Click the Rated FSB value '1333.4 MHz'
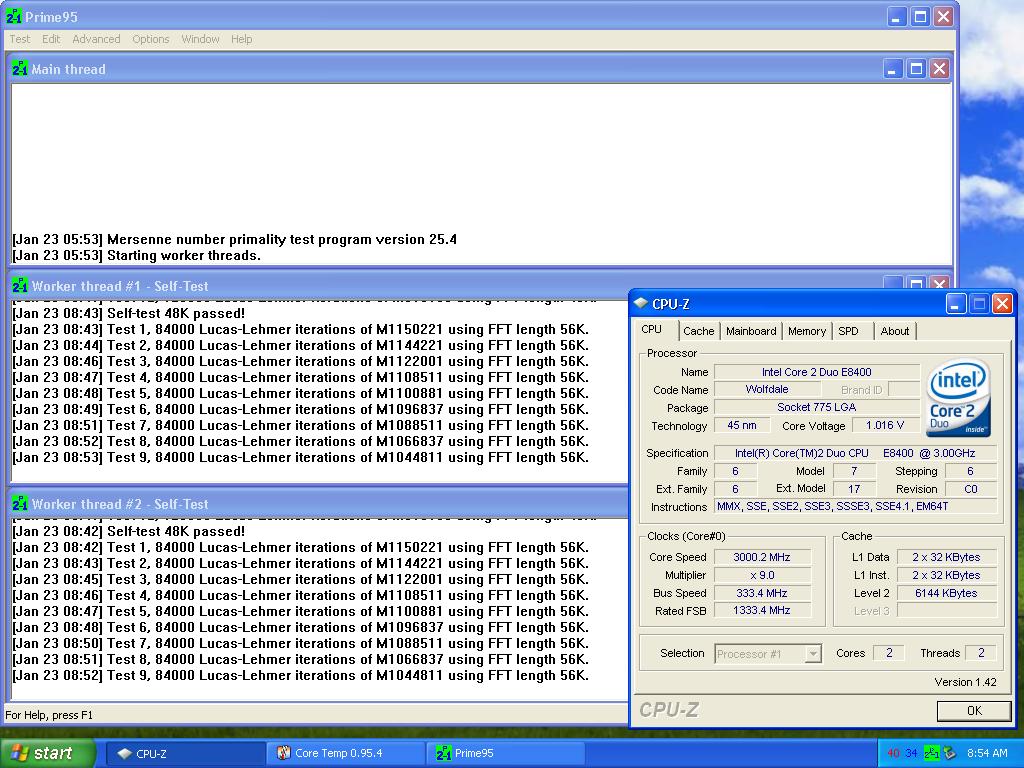Viewport: 1024px width, 768px height. pos(761,610)
